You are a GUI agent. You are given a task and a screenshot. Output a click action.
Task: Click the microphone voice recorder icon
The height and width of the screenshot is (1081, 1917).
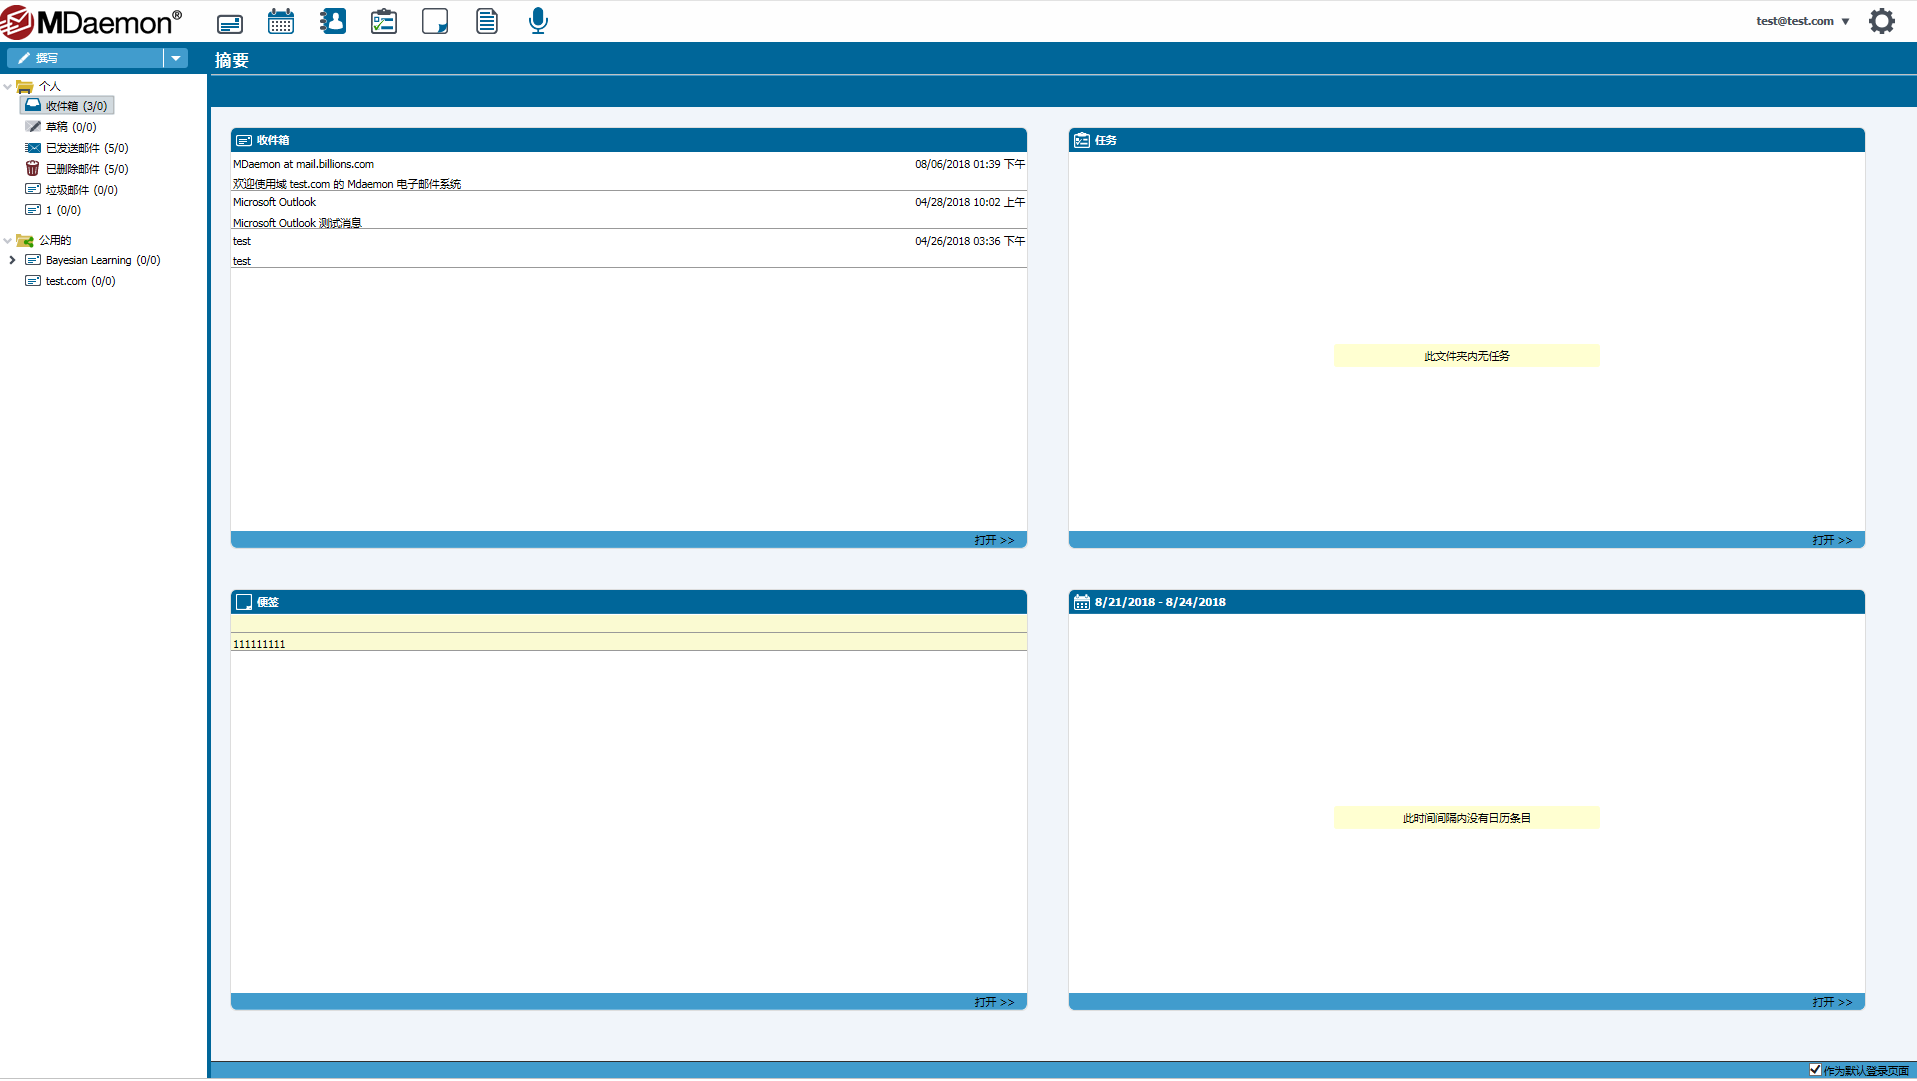tap(538, 22)
